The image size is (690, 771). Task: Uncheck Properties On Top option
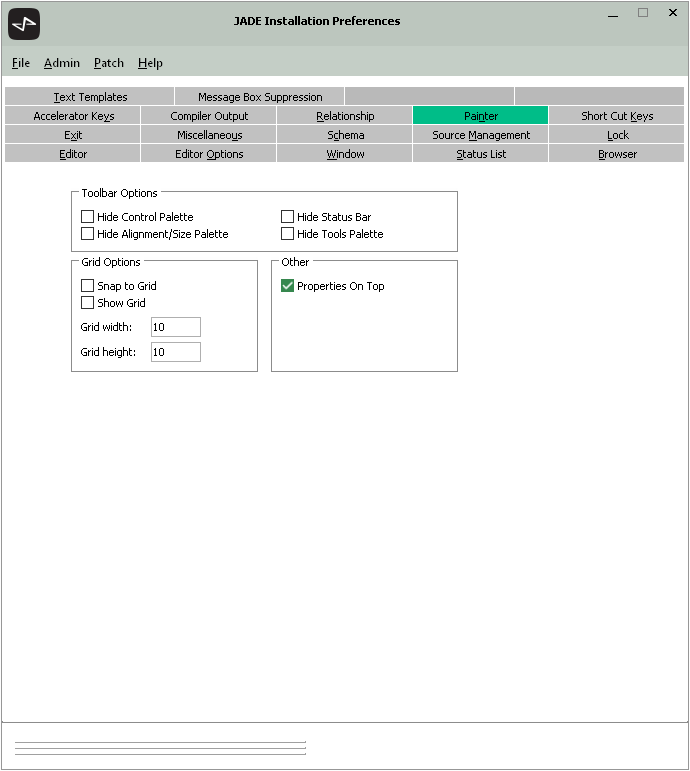click(x=288, y=286)
